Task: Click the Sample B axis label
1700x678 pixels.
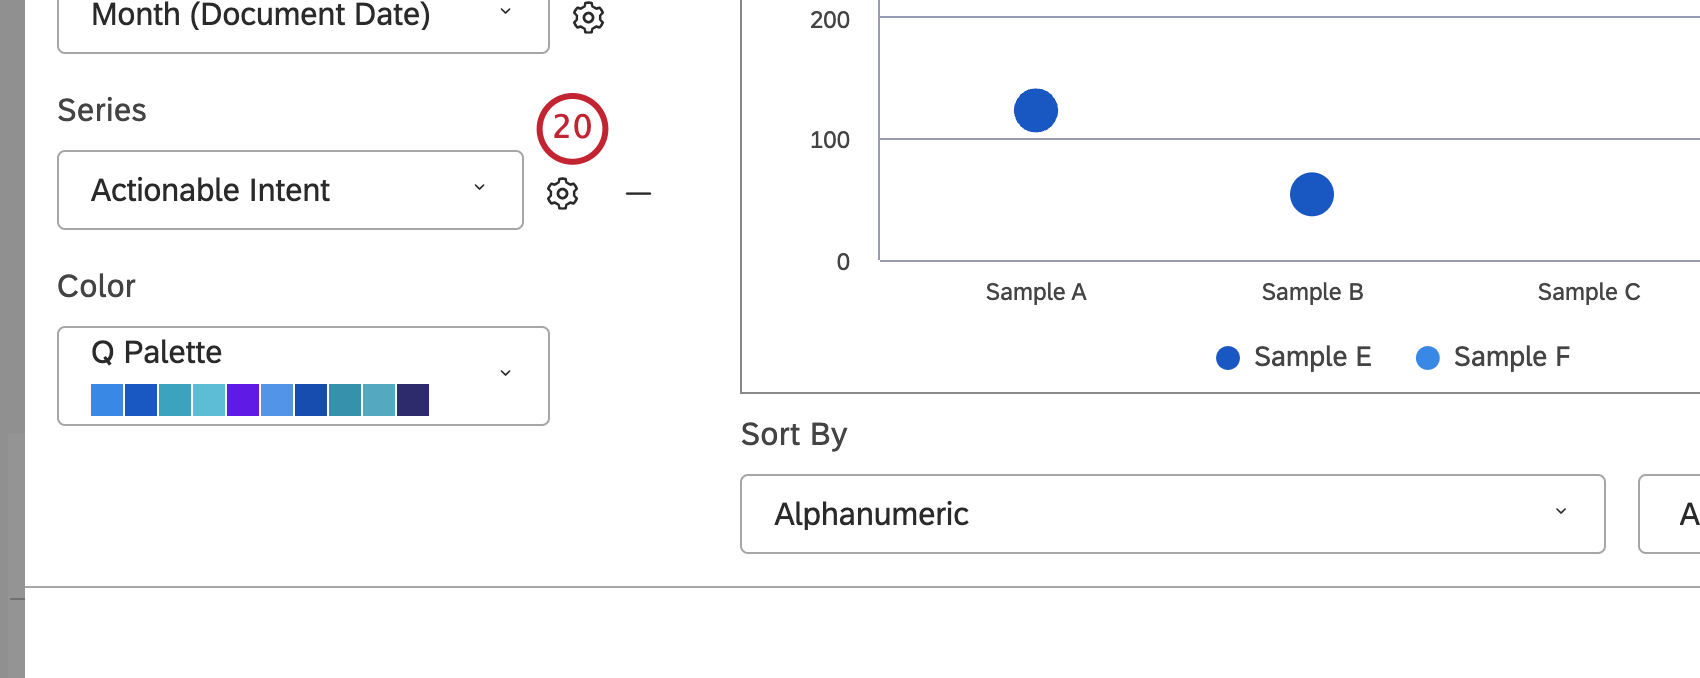Action: [x=1312, y=292]
